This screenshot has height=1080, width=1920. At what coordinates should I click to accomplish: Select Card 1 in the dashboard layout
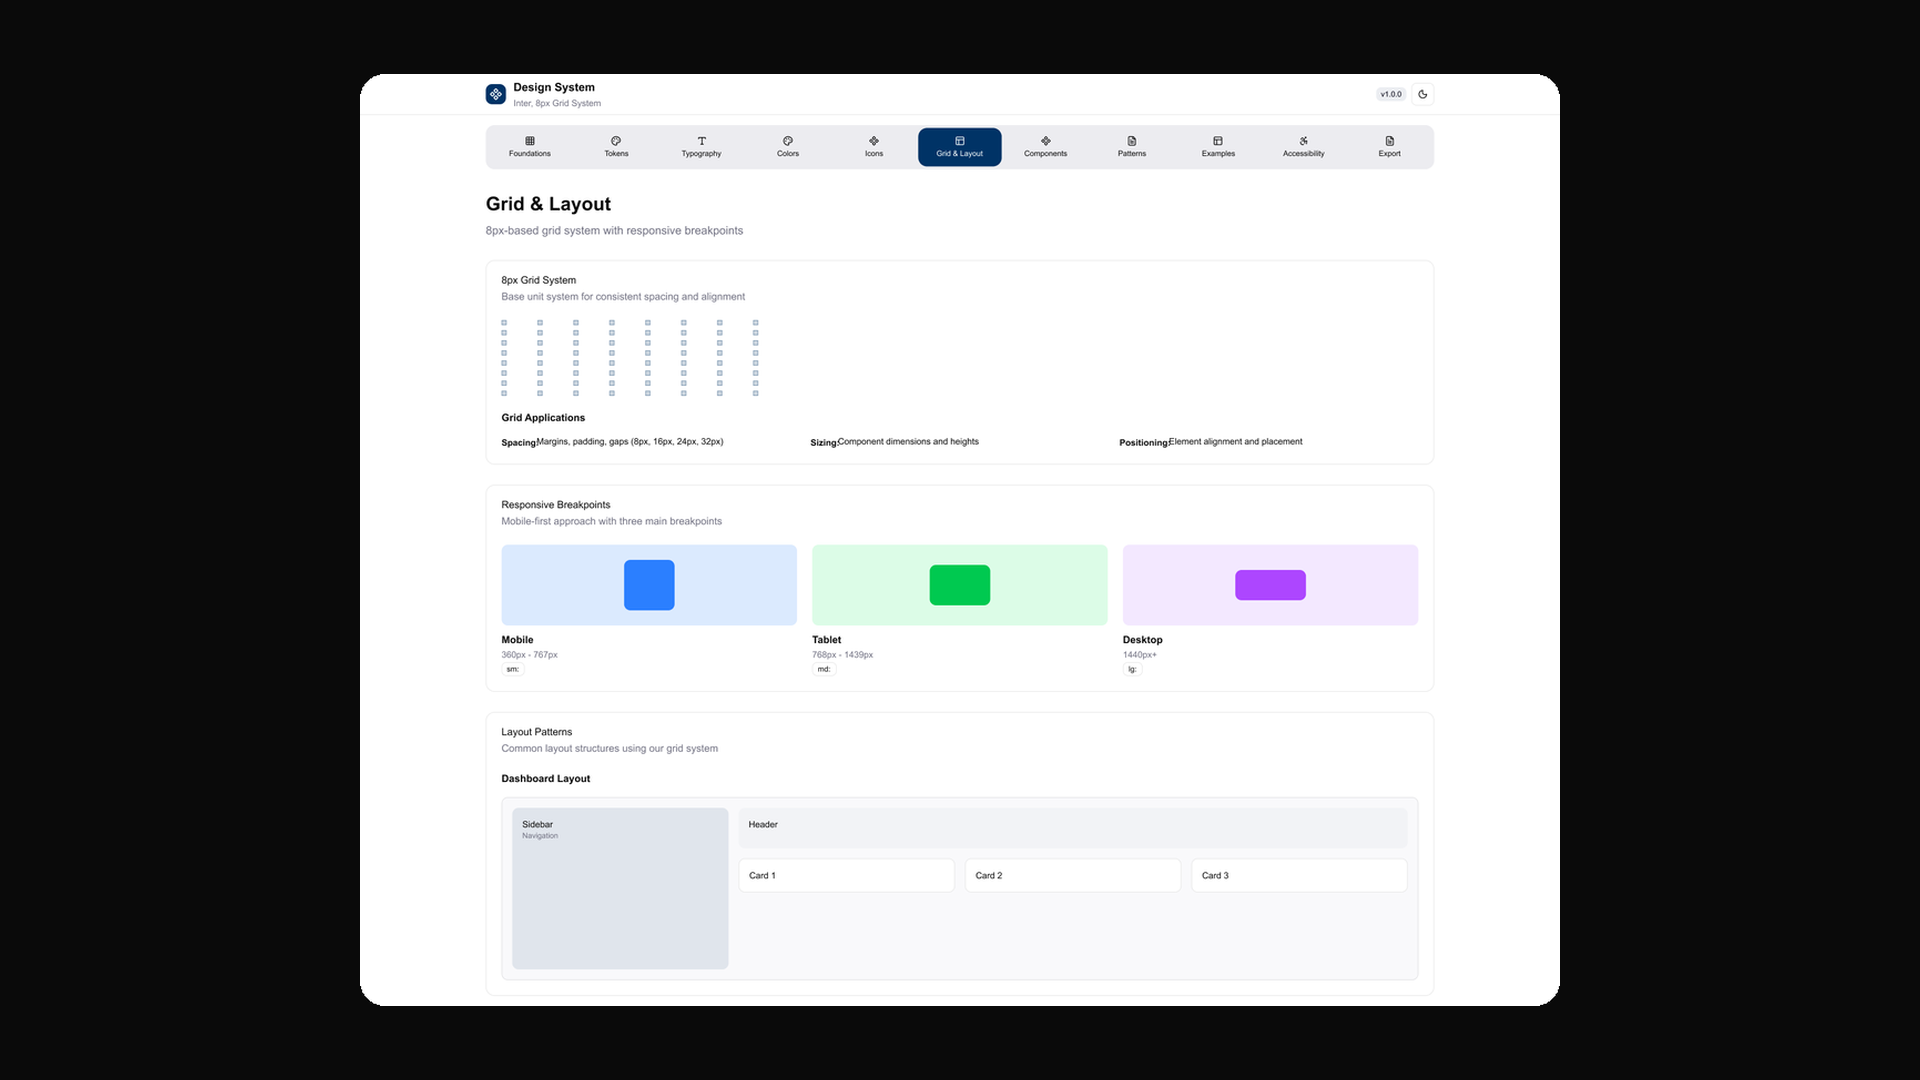pos(846,875)
